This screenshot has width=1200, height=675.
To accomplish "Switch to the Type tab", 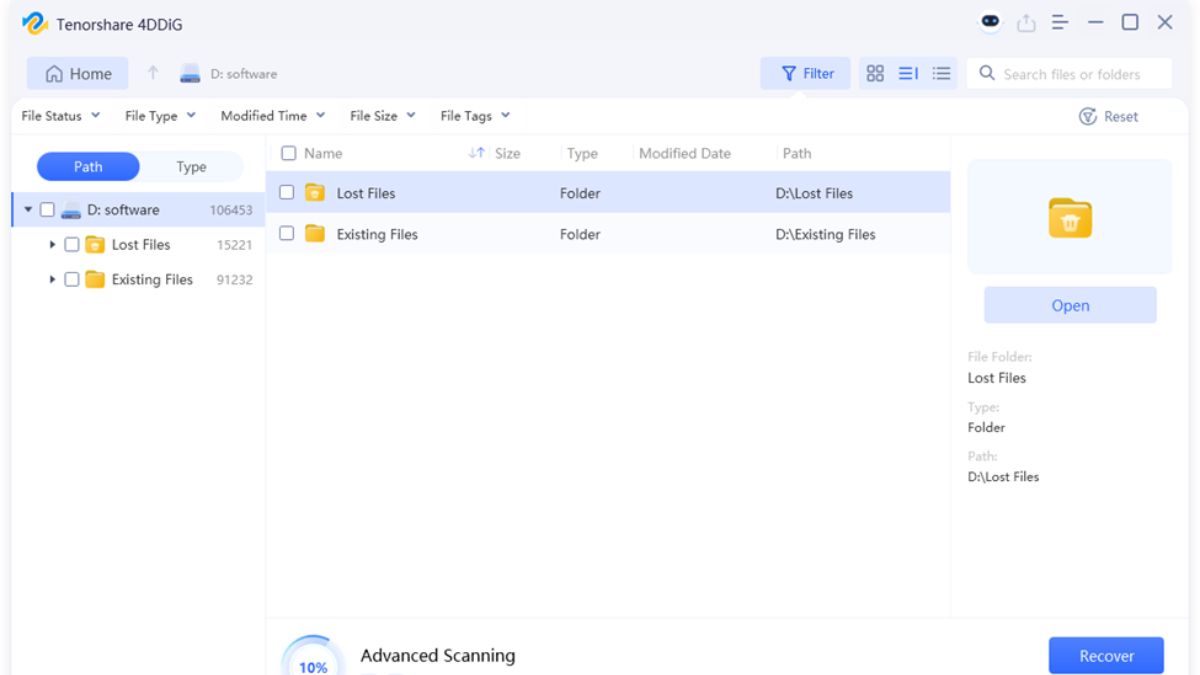I will tap(191, 167).
